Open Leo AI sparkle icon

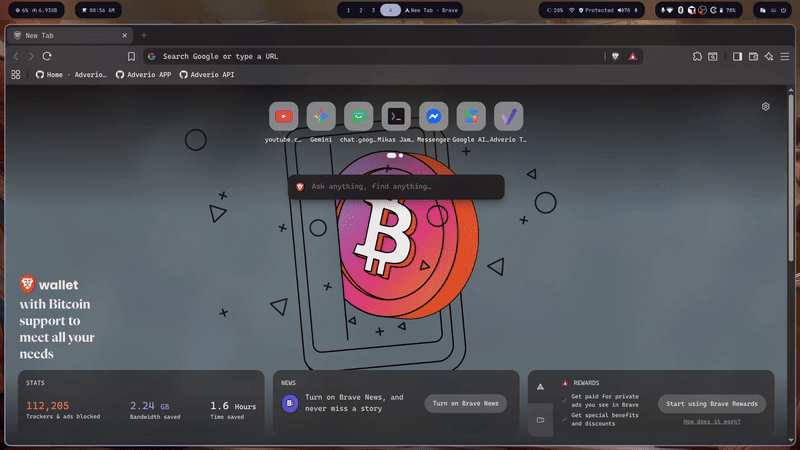(769, 57)
